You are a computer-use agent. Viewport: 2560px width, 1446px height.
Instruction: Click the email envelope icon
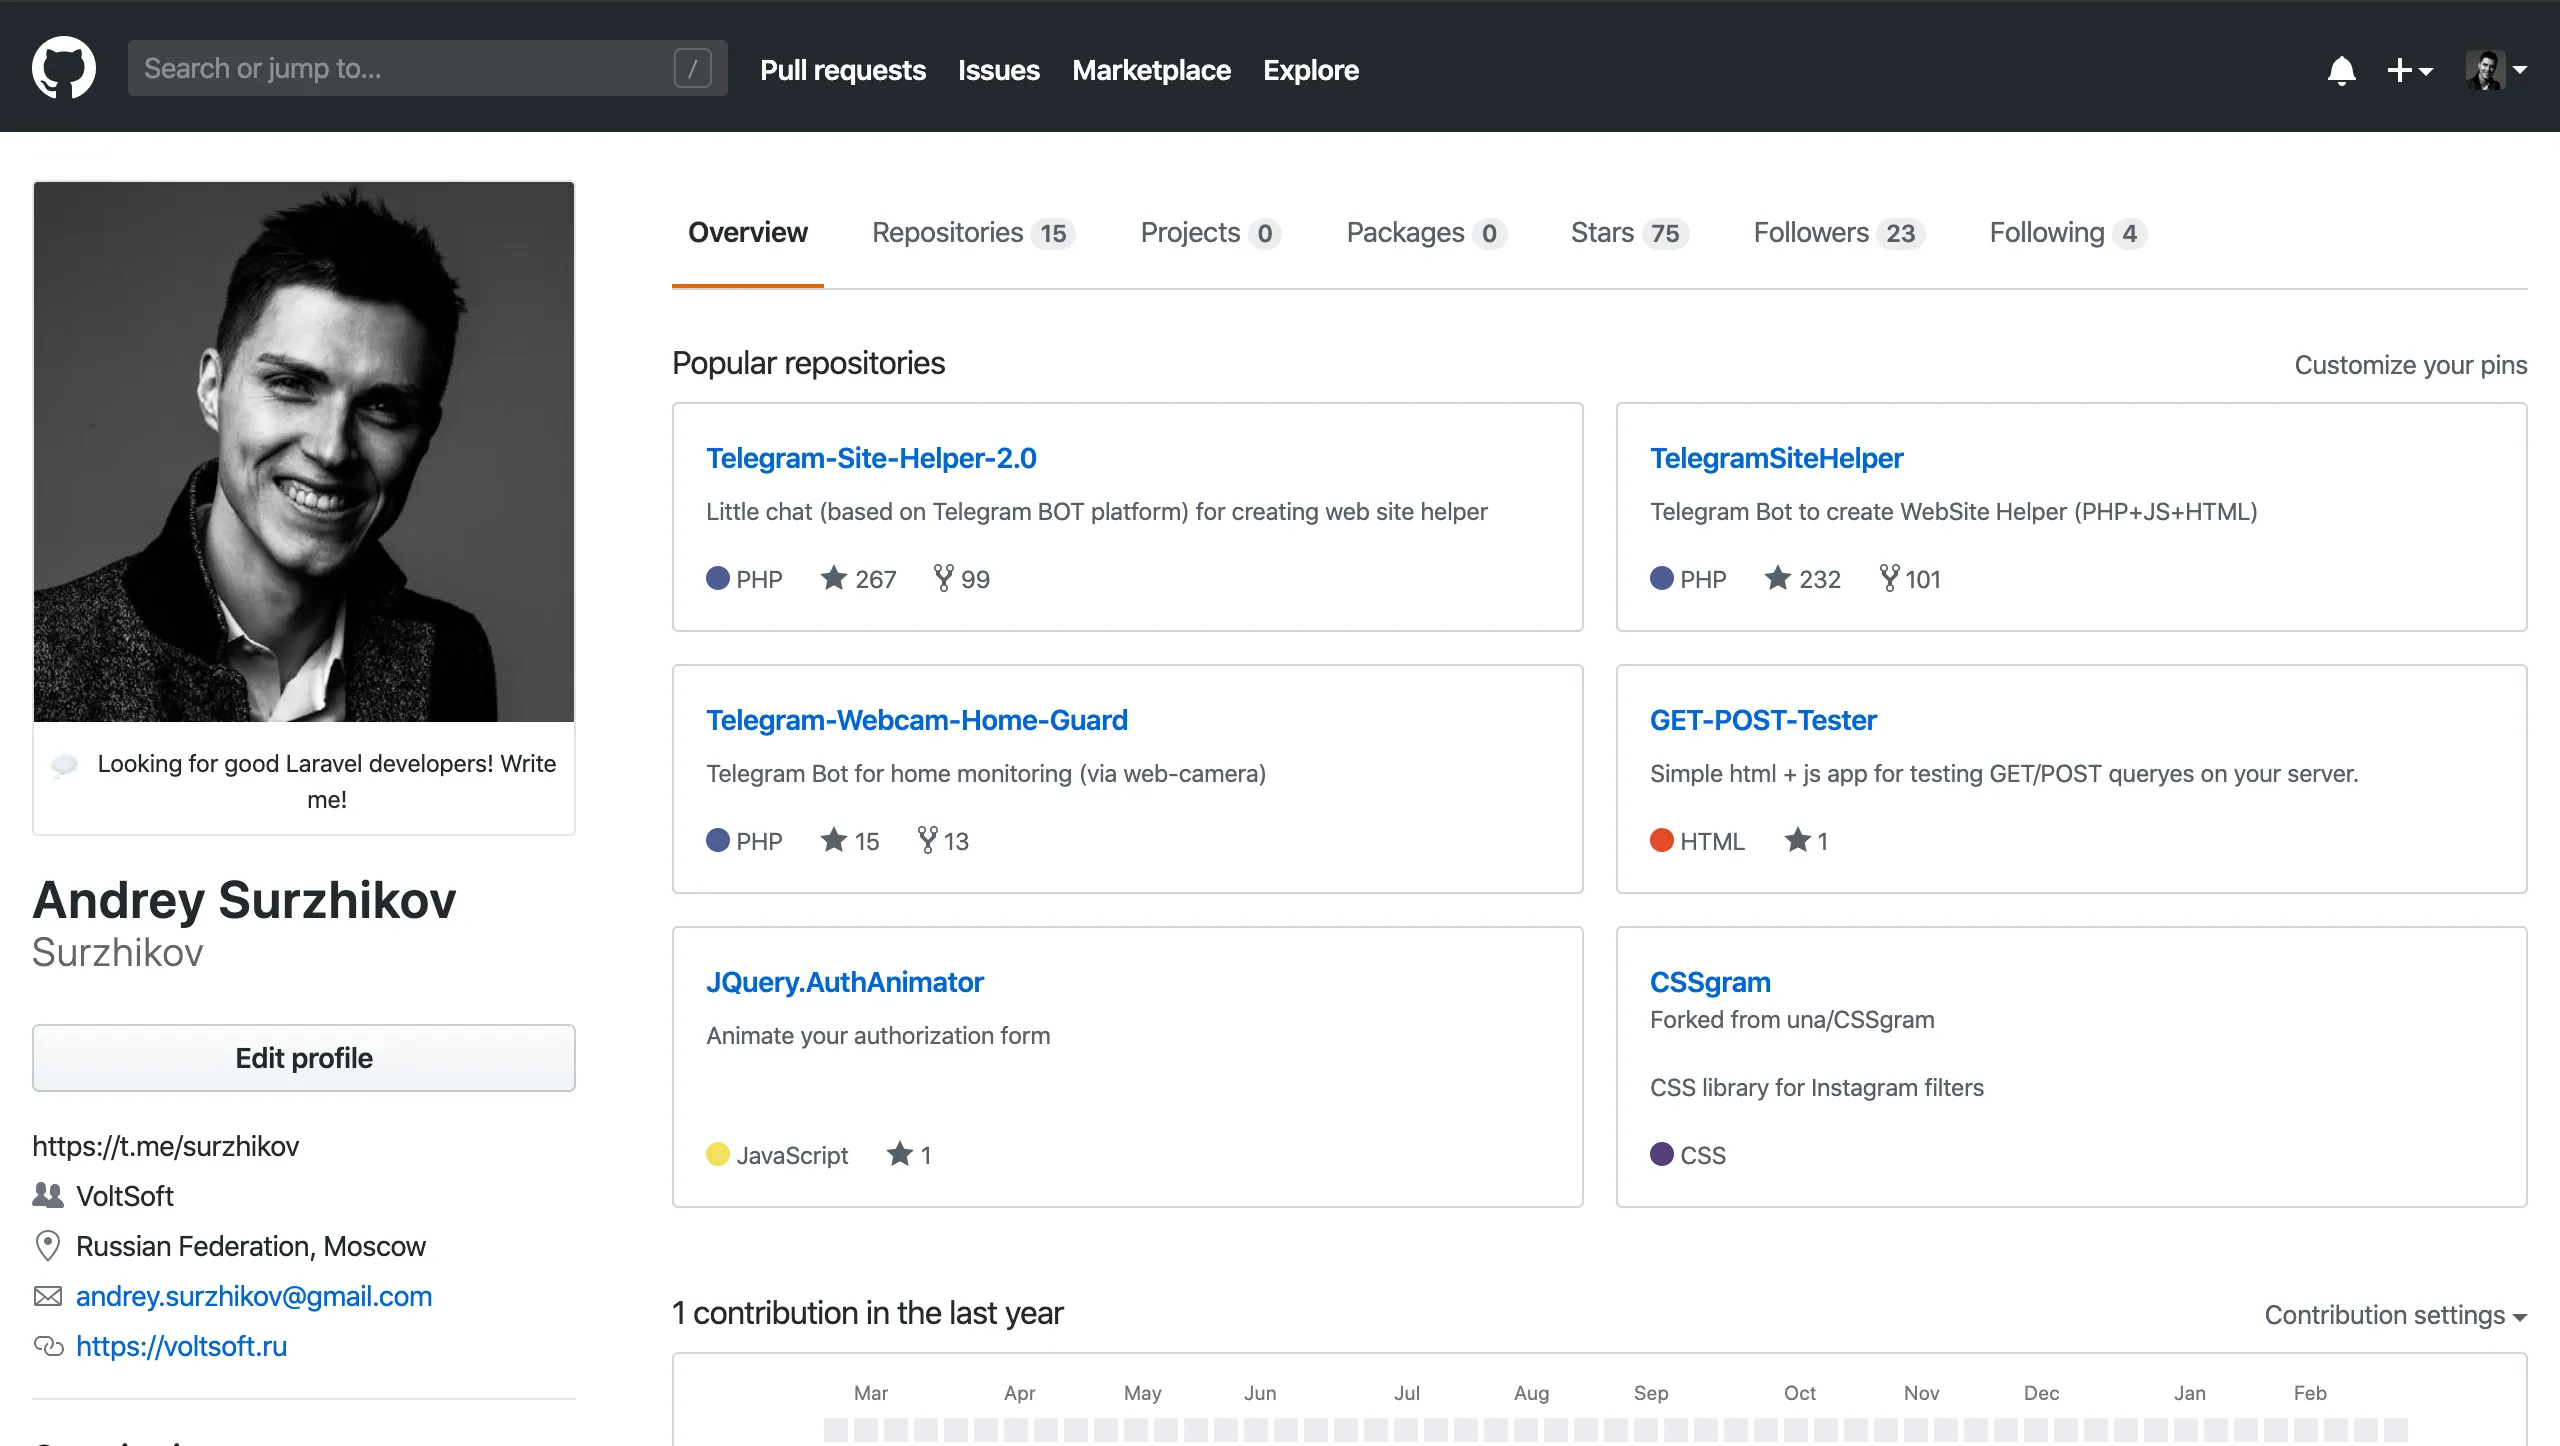point(46,1295)
